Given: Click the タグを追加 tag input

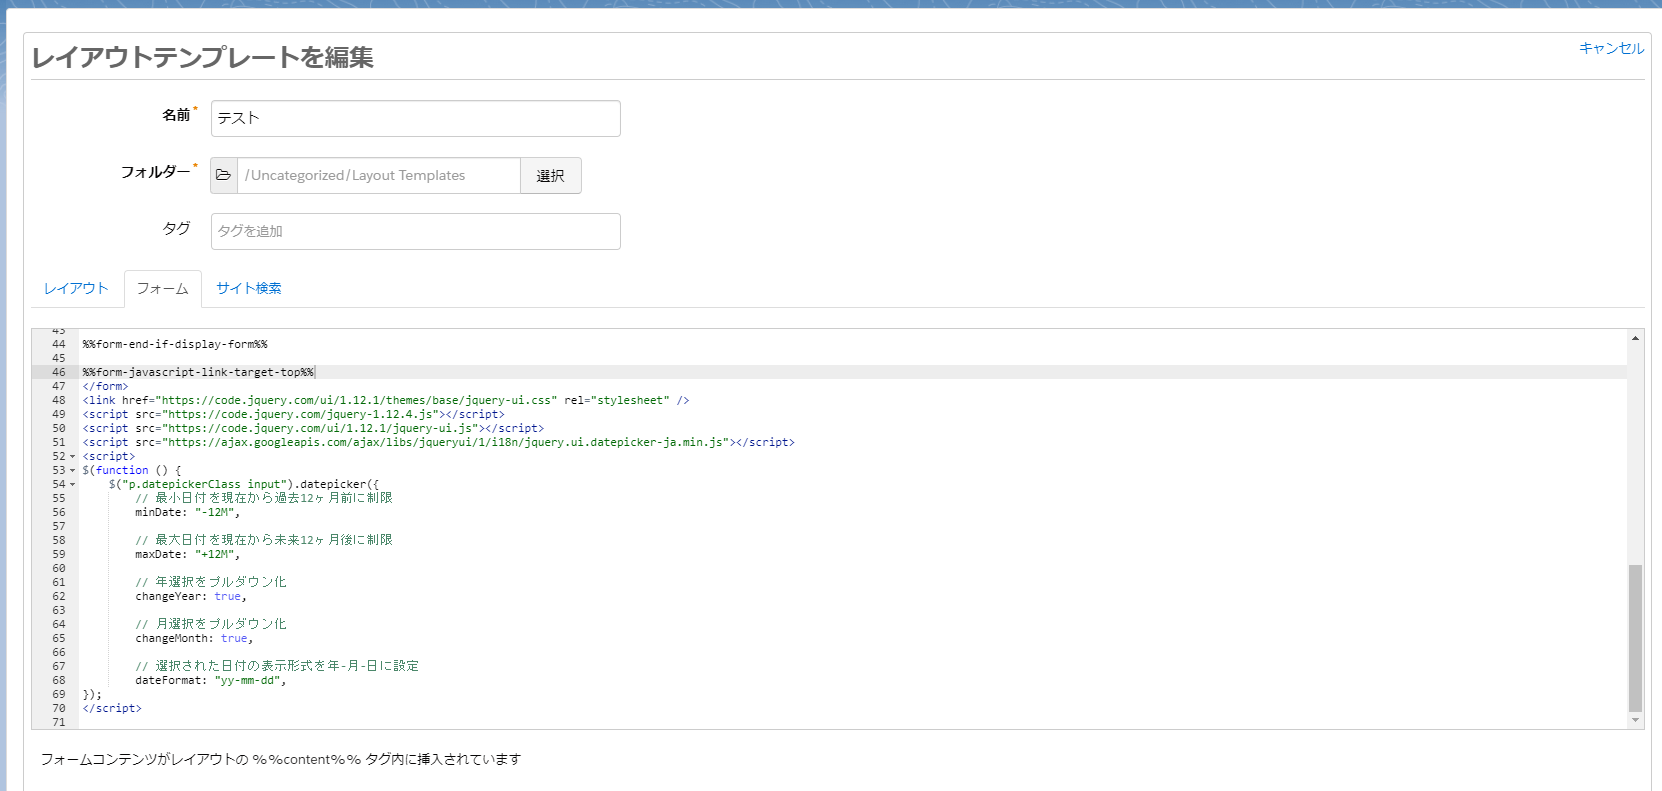Looking at the screenshot, I should [416, 231].
